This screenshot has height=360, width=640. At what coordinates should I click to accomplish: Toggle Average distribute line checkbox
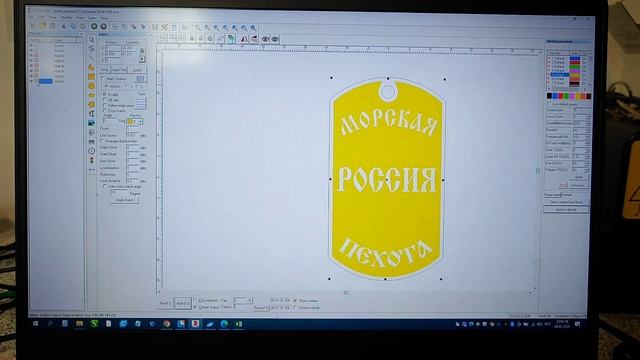point(103,141)
